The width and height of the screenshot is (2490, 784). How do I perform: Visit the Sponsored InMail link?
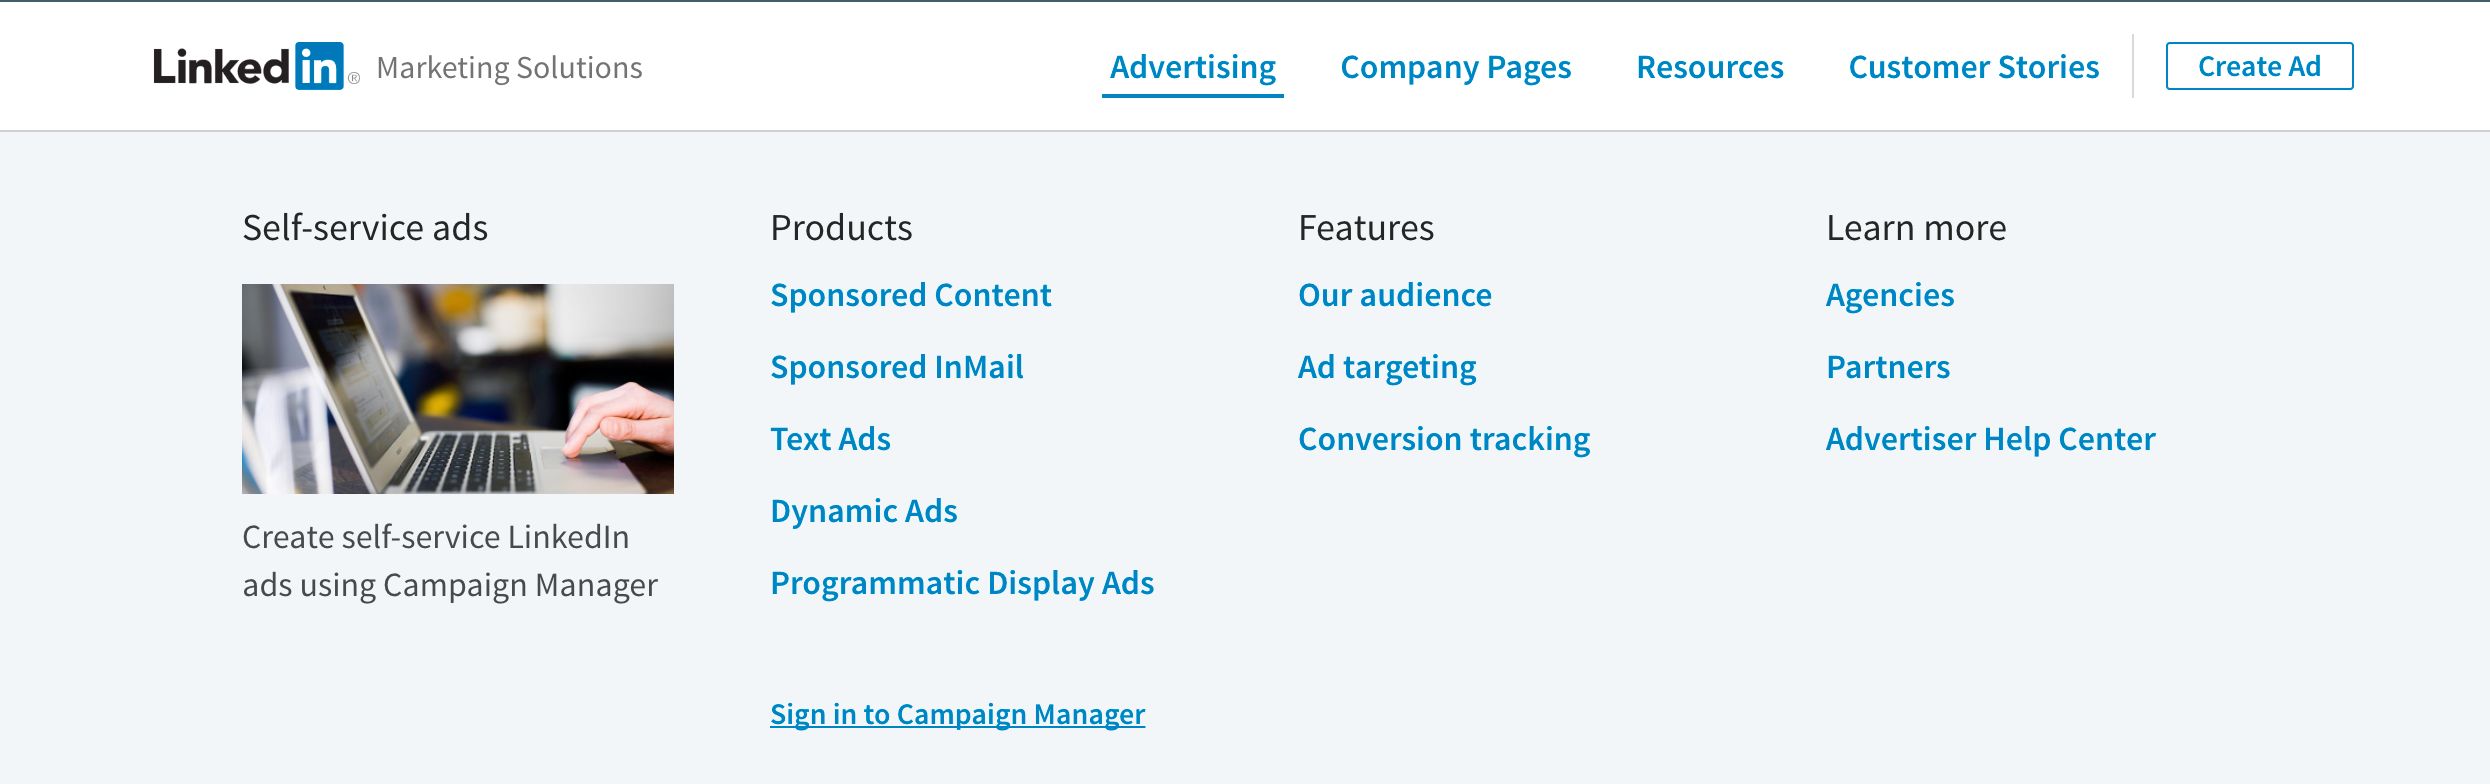coord(896,367)
